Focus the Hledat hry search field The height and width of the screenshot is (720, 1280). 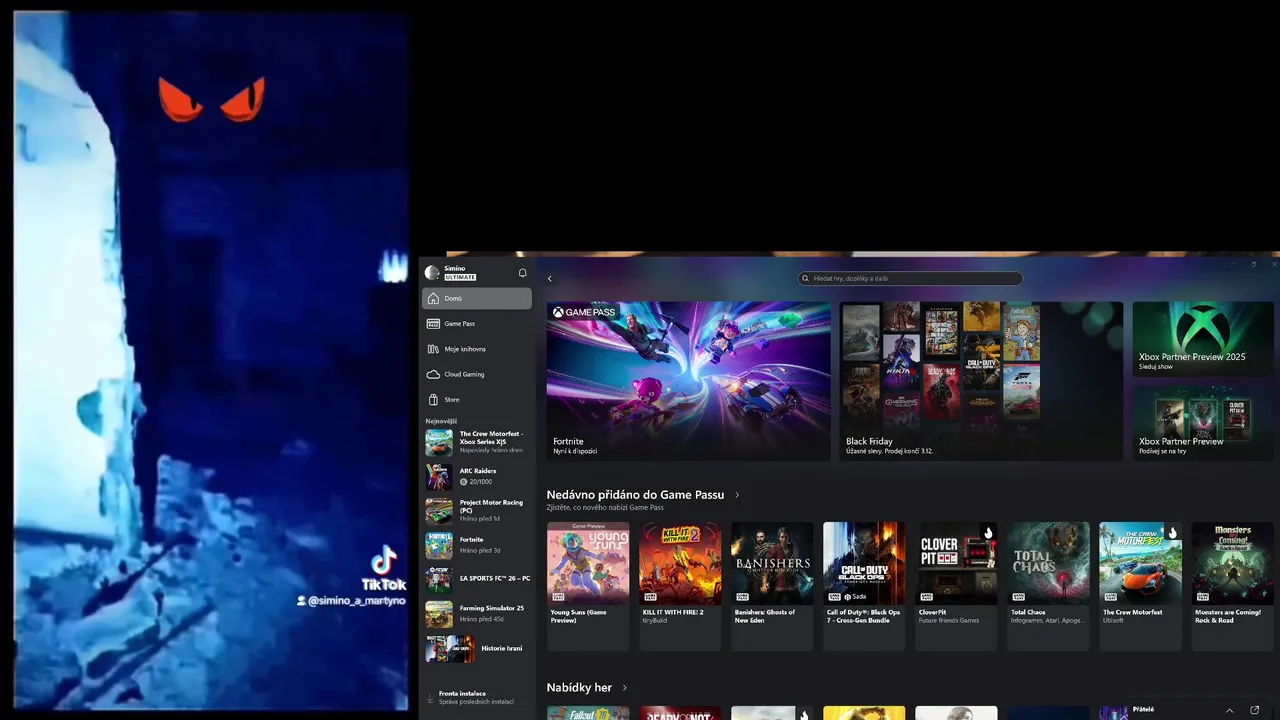tap(910, 279)
